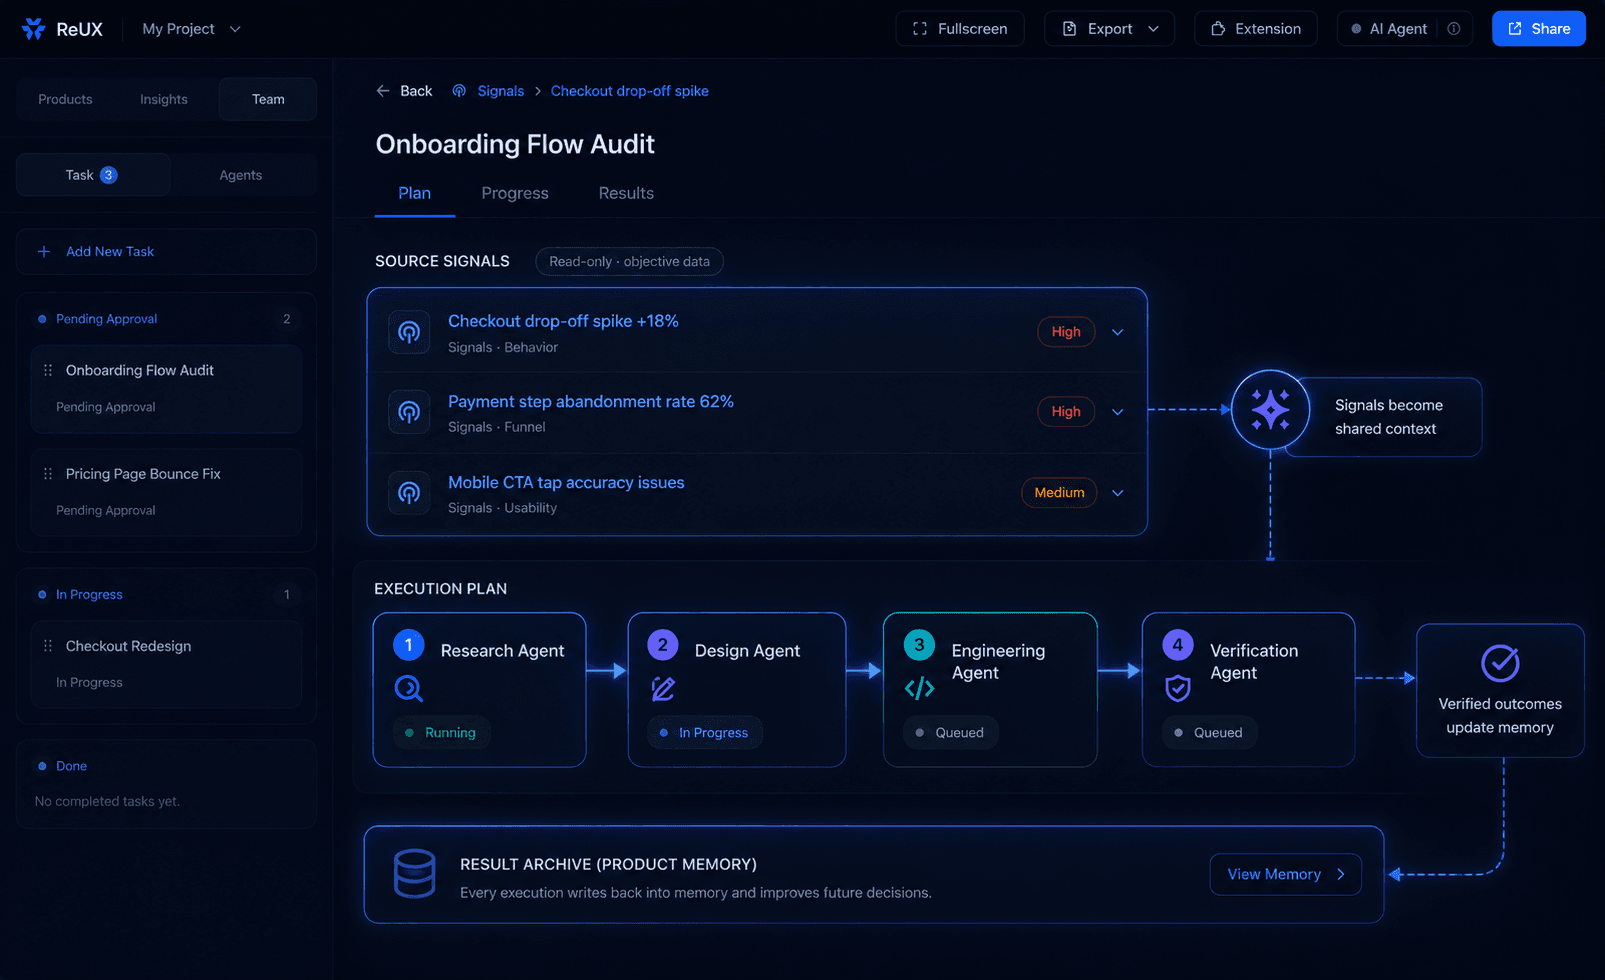
Task: Click the sparkle shared context icon
Action: tap(1270, 410)
